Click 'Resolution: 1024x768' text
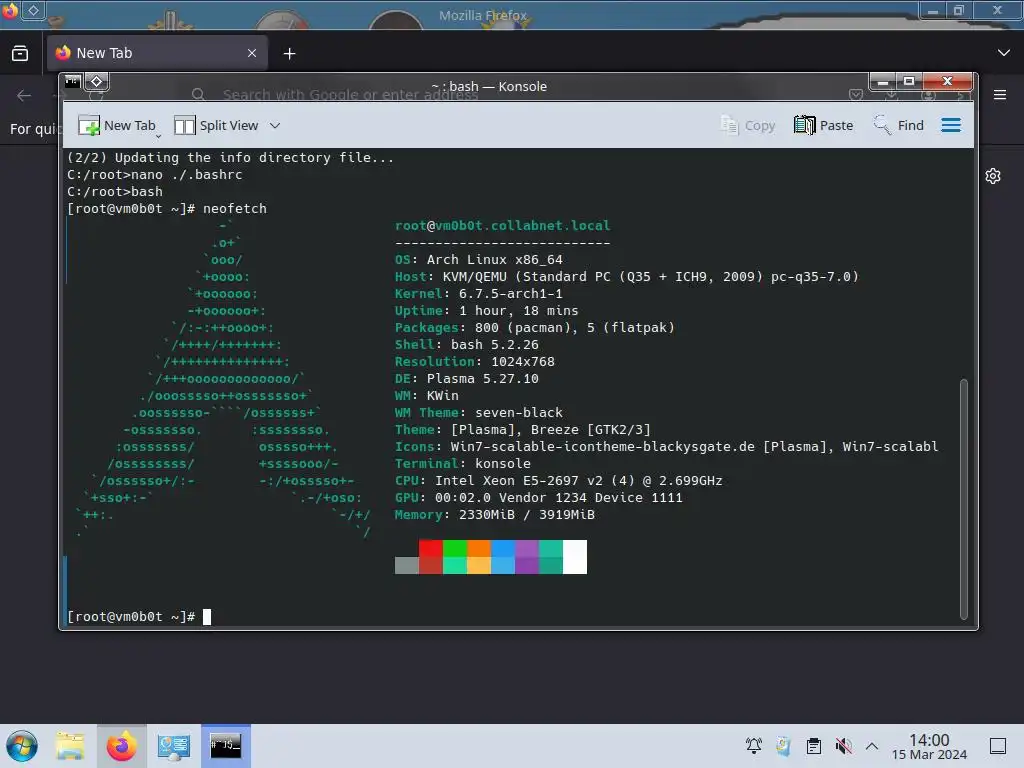This screenshot has width=1024, height=768. point(475,361)
